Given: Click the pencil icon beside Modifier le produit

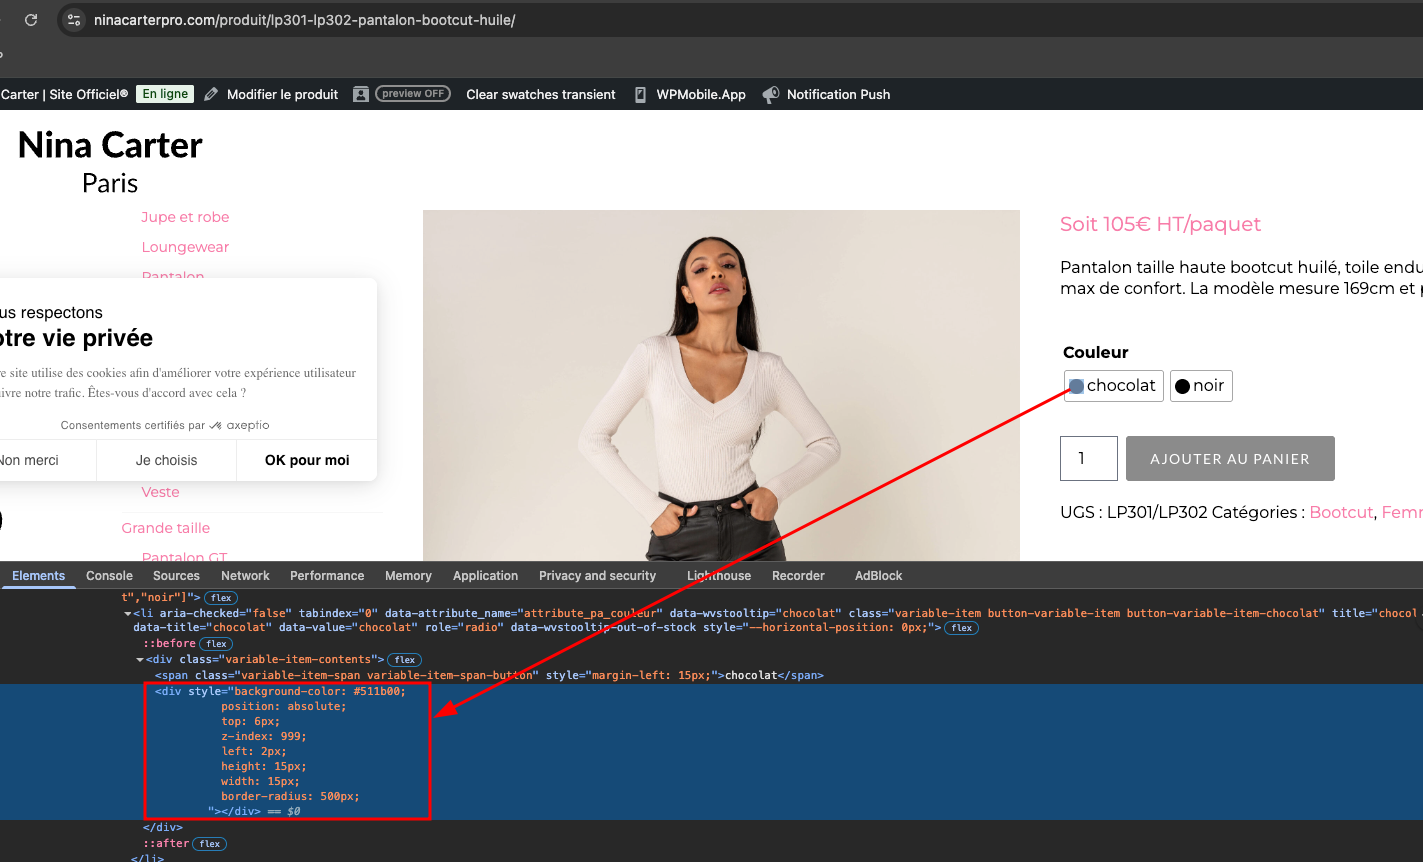Looking at the screenshot, I should click(x=211, y=94).
